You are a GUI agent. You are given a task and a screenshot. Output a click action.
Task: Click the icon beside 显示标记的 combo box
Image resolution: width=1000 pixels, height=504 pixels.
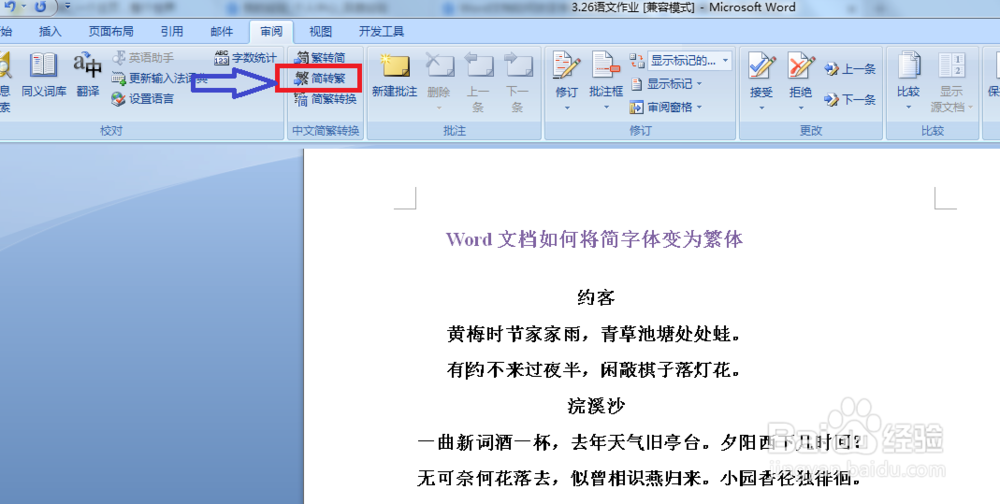point(637,61)
